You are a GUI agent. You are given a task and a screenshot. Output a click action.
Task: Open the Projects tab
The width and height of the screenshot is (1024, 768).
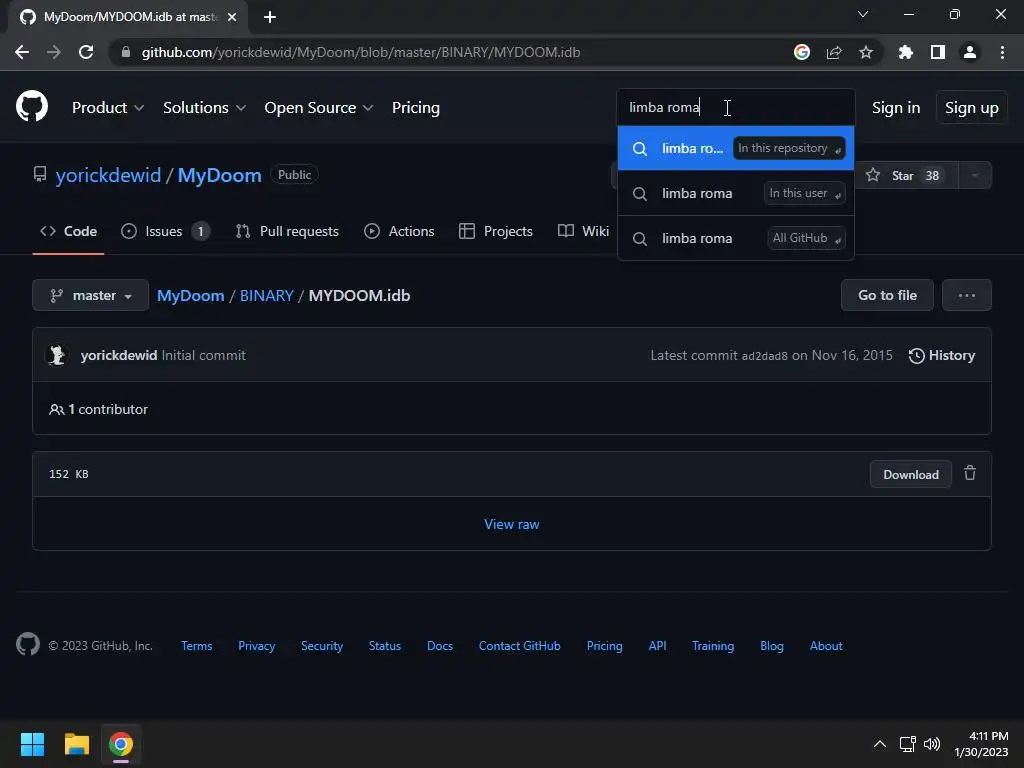coord(496,231)
